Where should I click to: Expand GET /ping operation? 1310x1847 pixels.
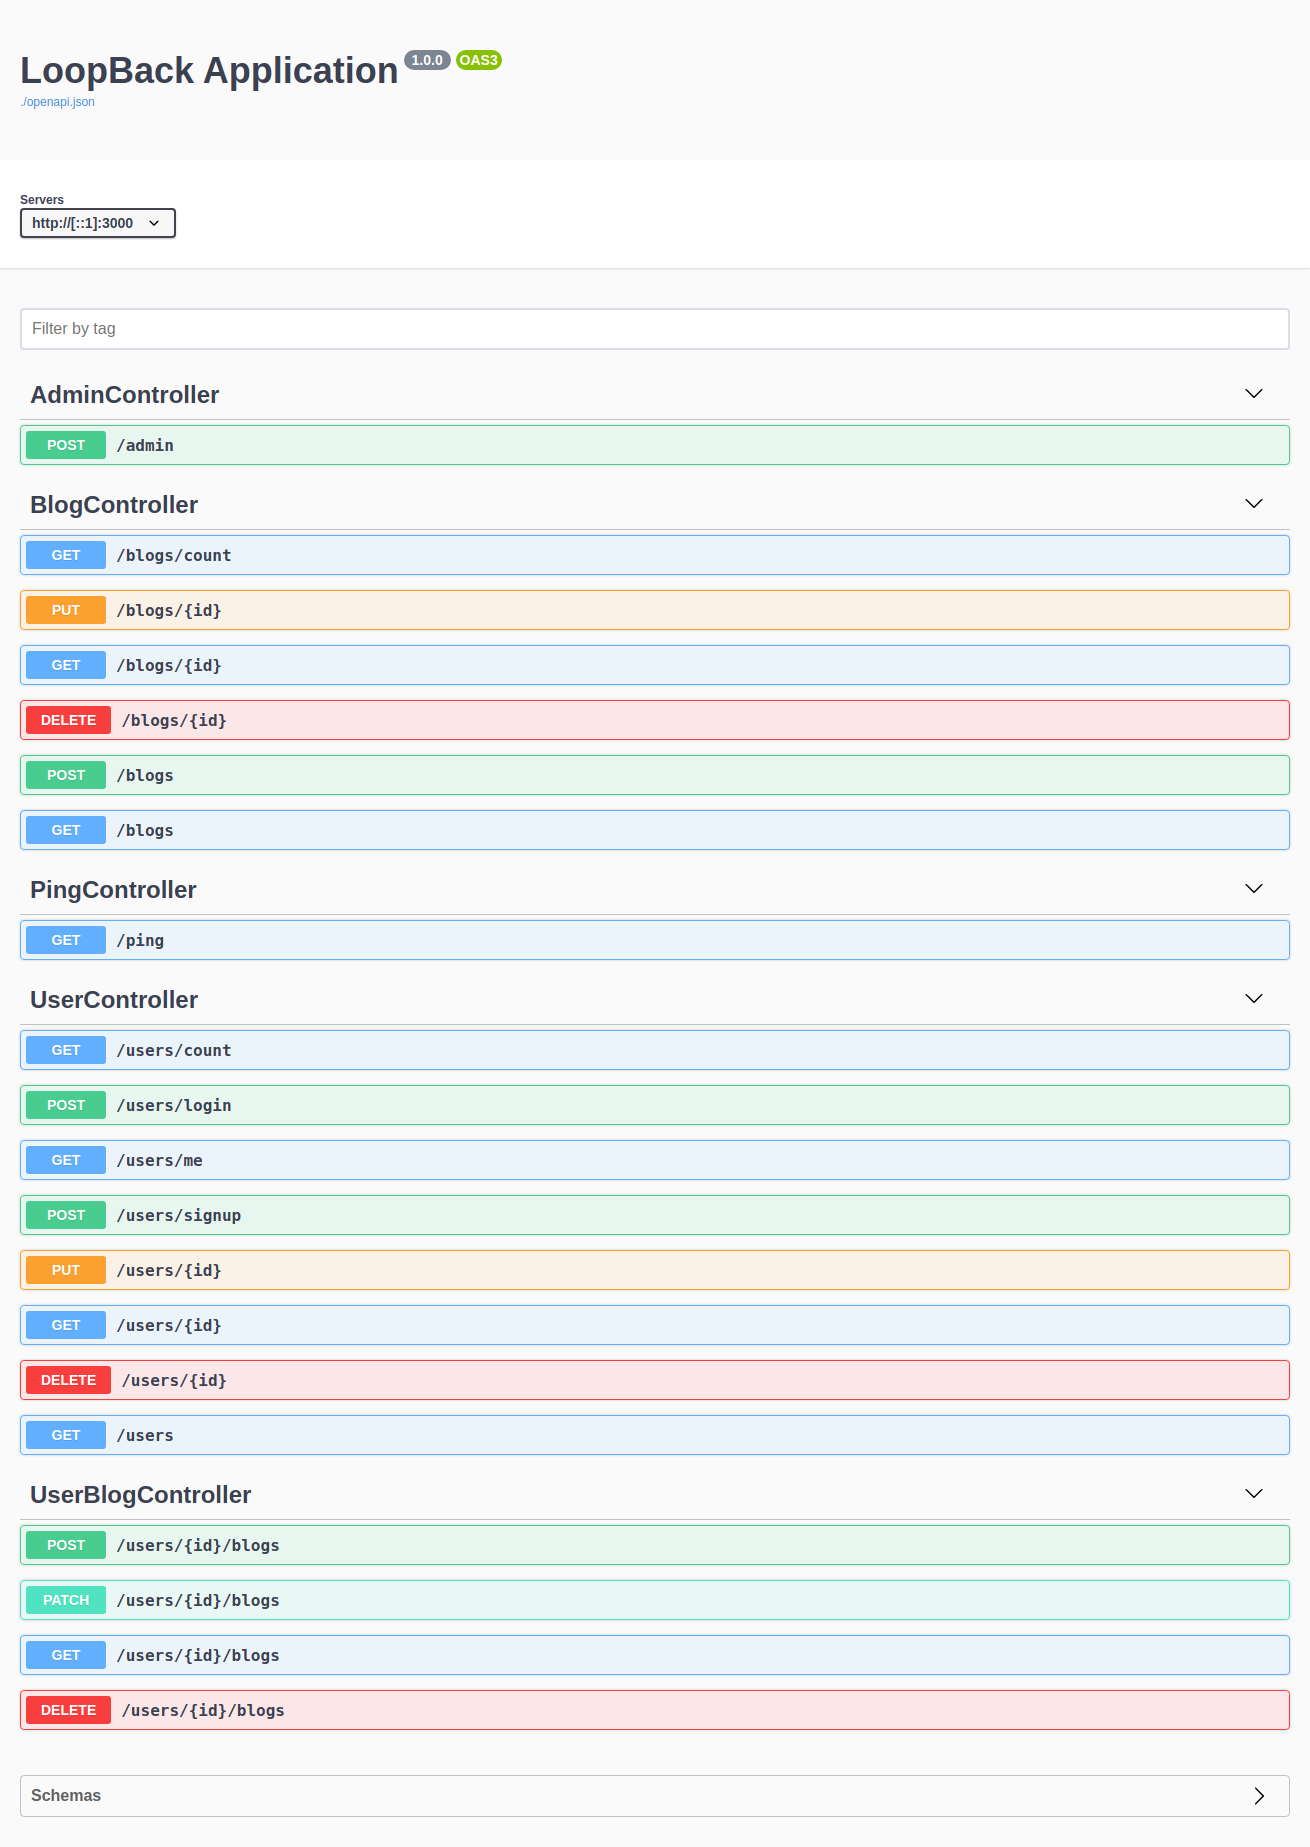coord(655,940)
